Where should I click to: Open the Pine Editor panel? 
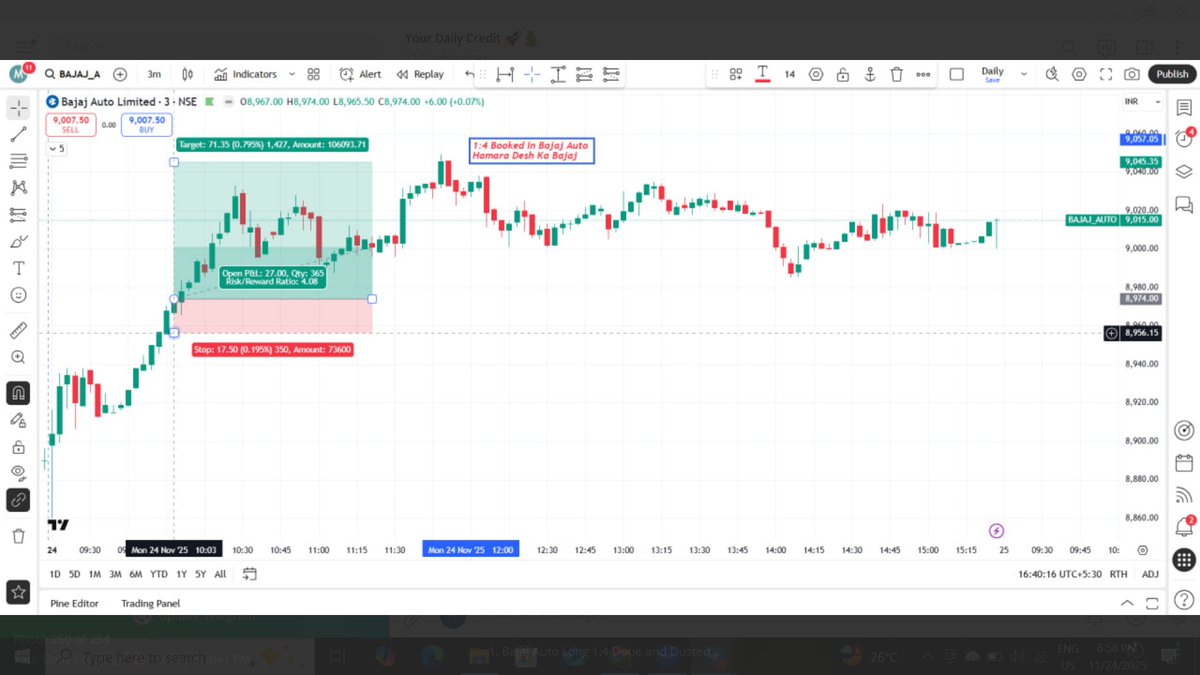[x=74, y=603]
